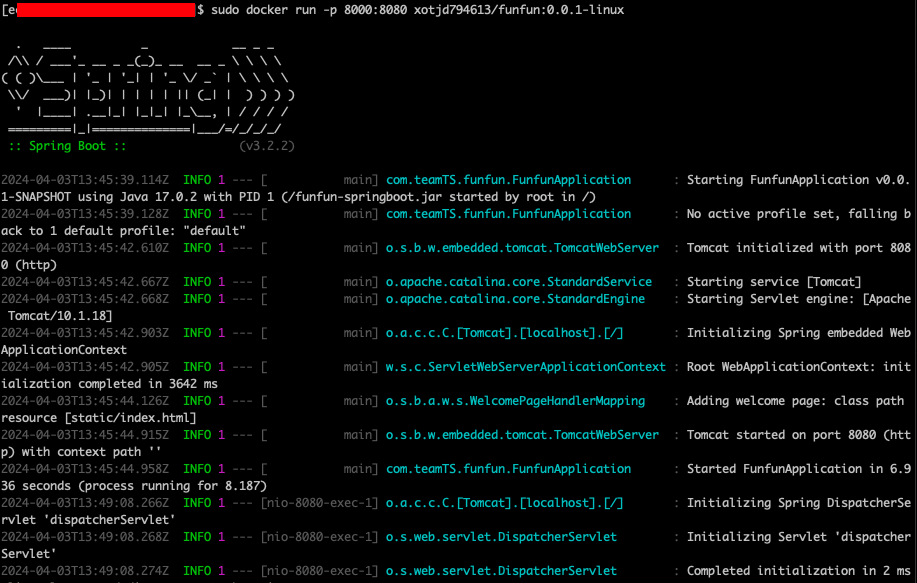Select the version text '(v3.2.2)'
Screen dimensions: 917x583
point(267,146)
